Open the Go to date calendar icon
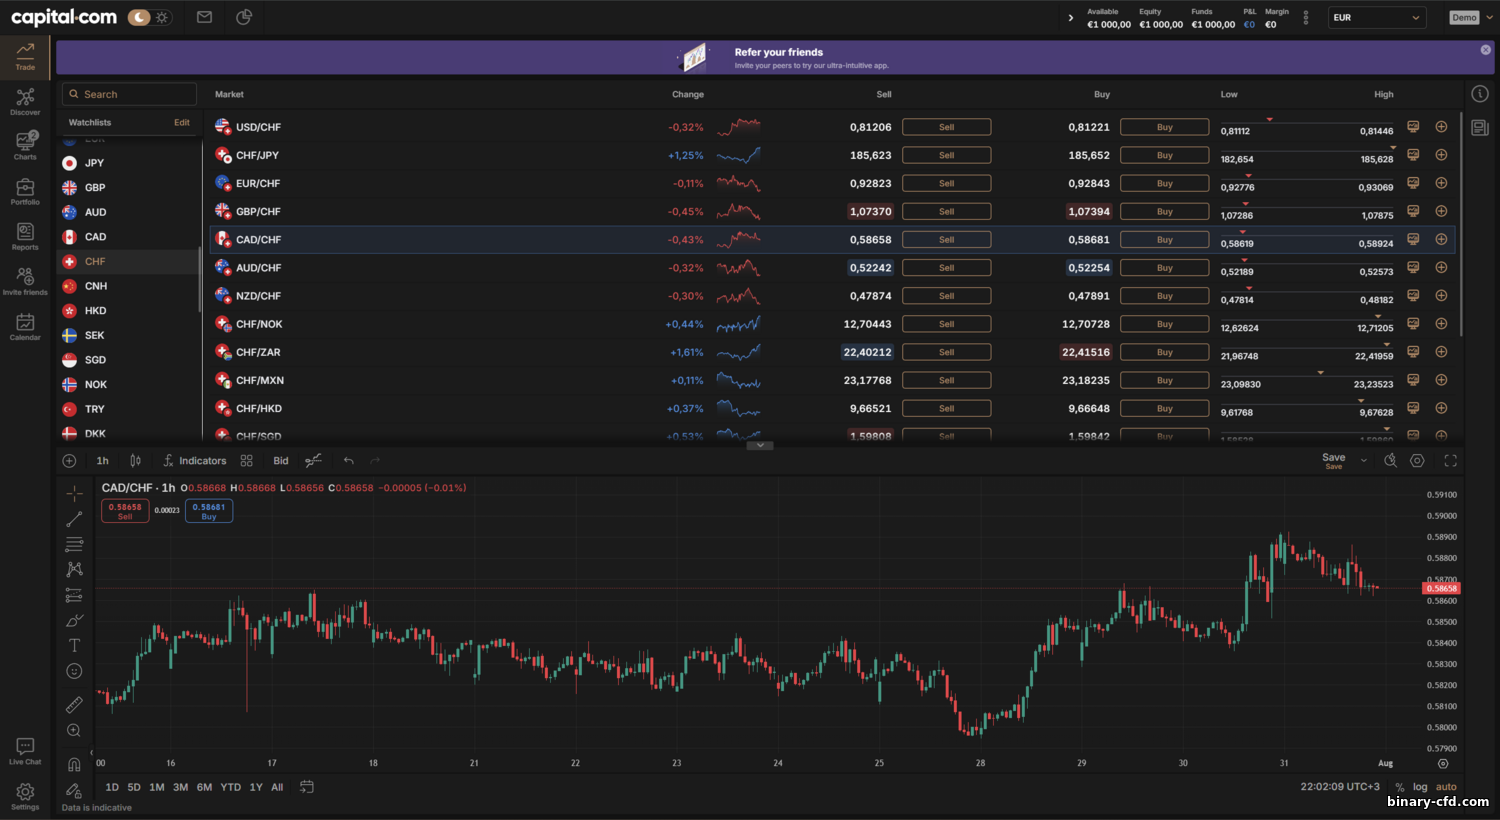This screenshot has height=820, width=1500. coord(307,787)
